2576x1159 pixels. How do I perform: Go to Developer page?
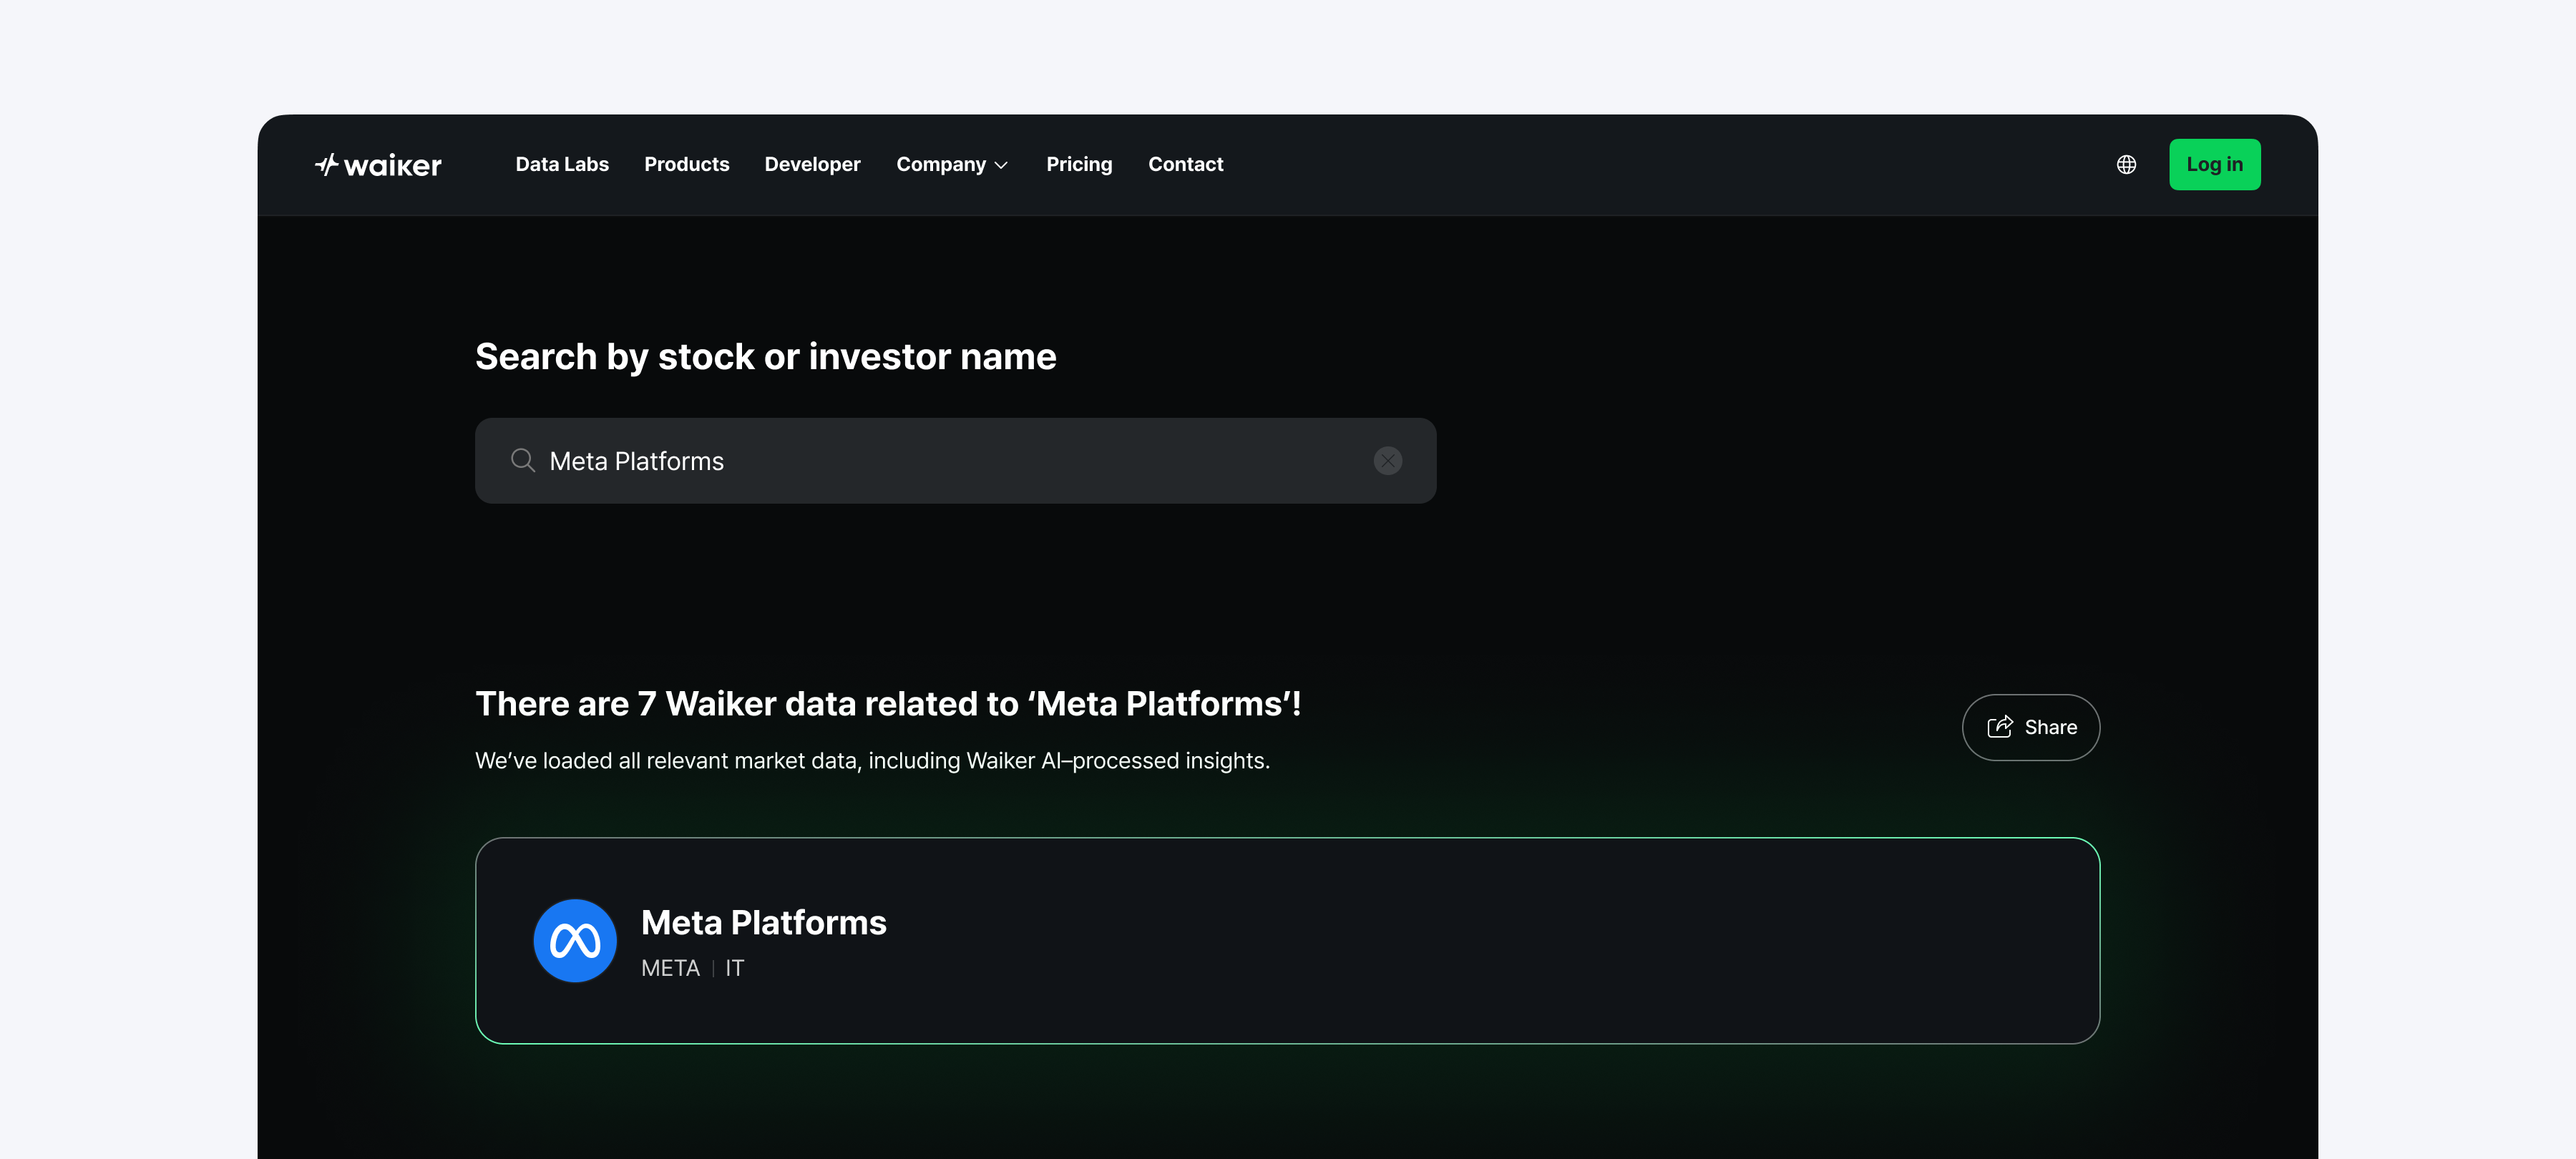pos(812,164)
